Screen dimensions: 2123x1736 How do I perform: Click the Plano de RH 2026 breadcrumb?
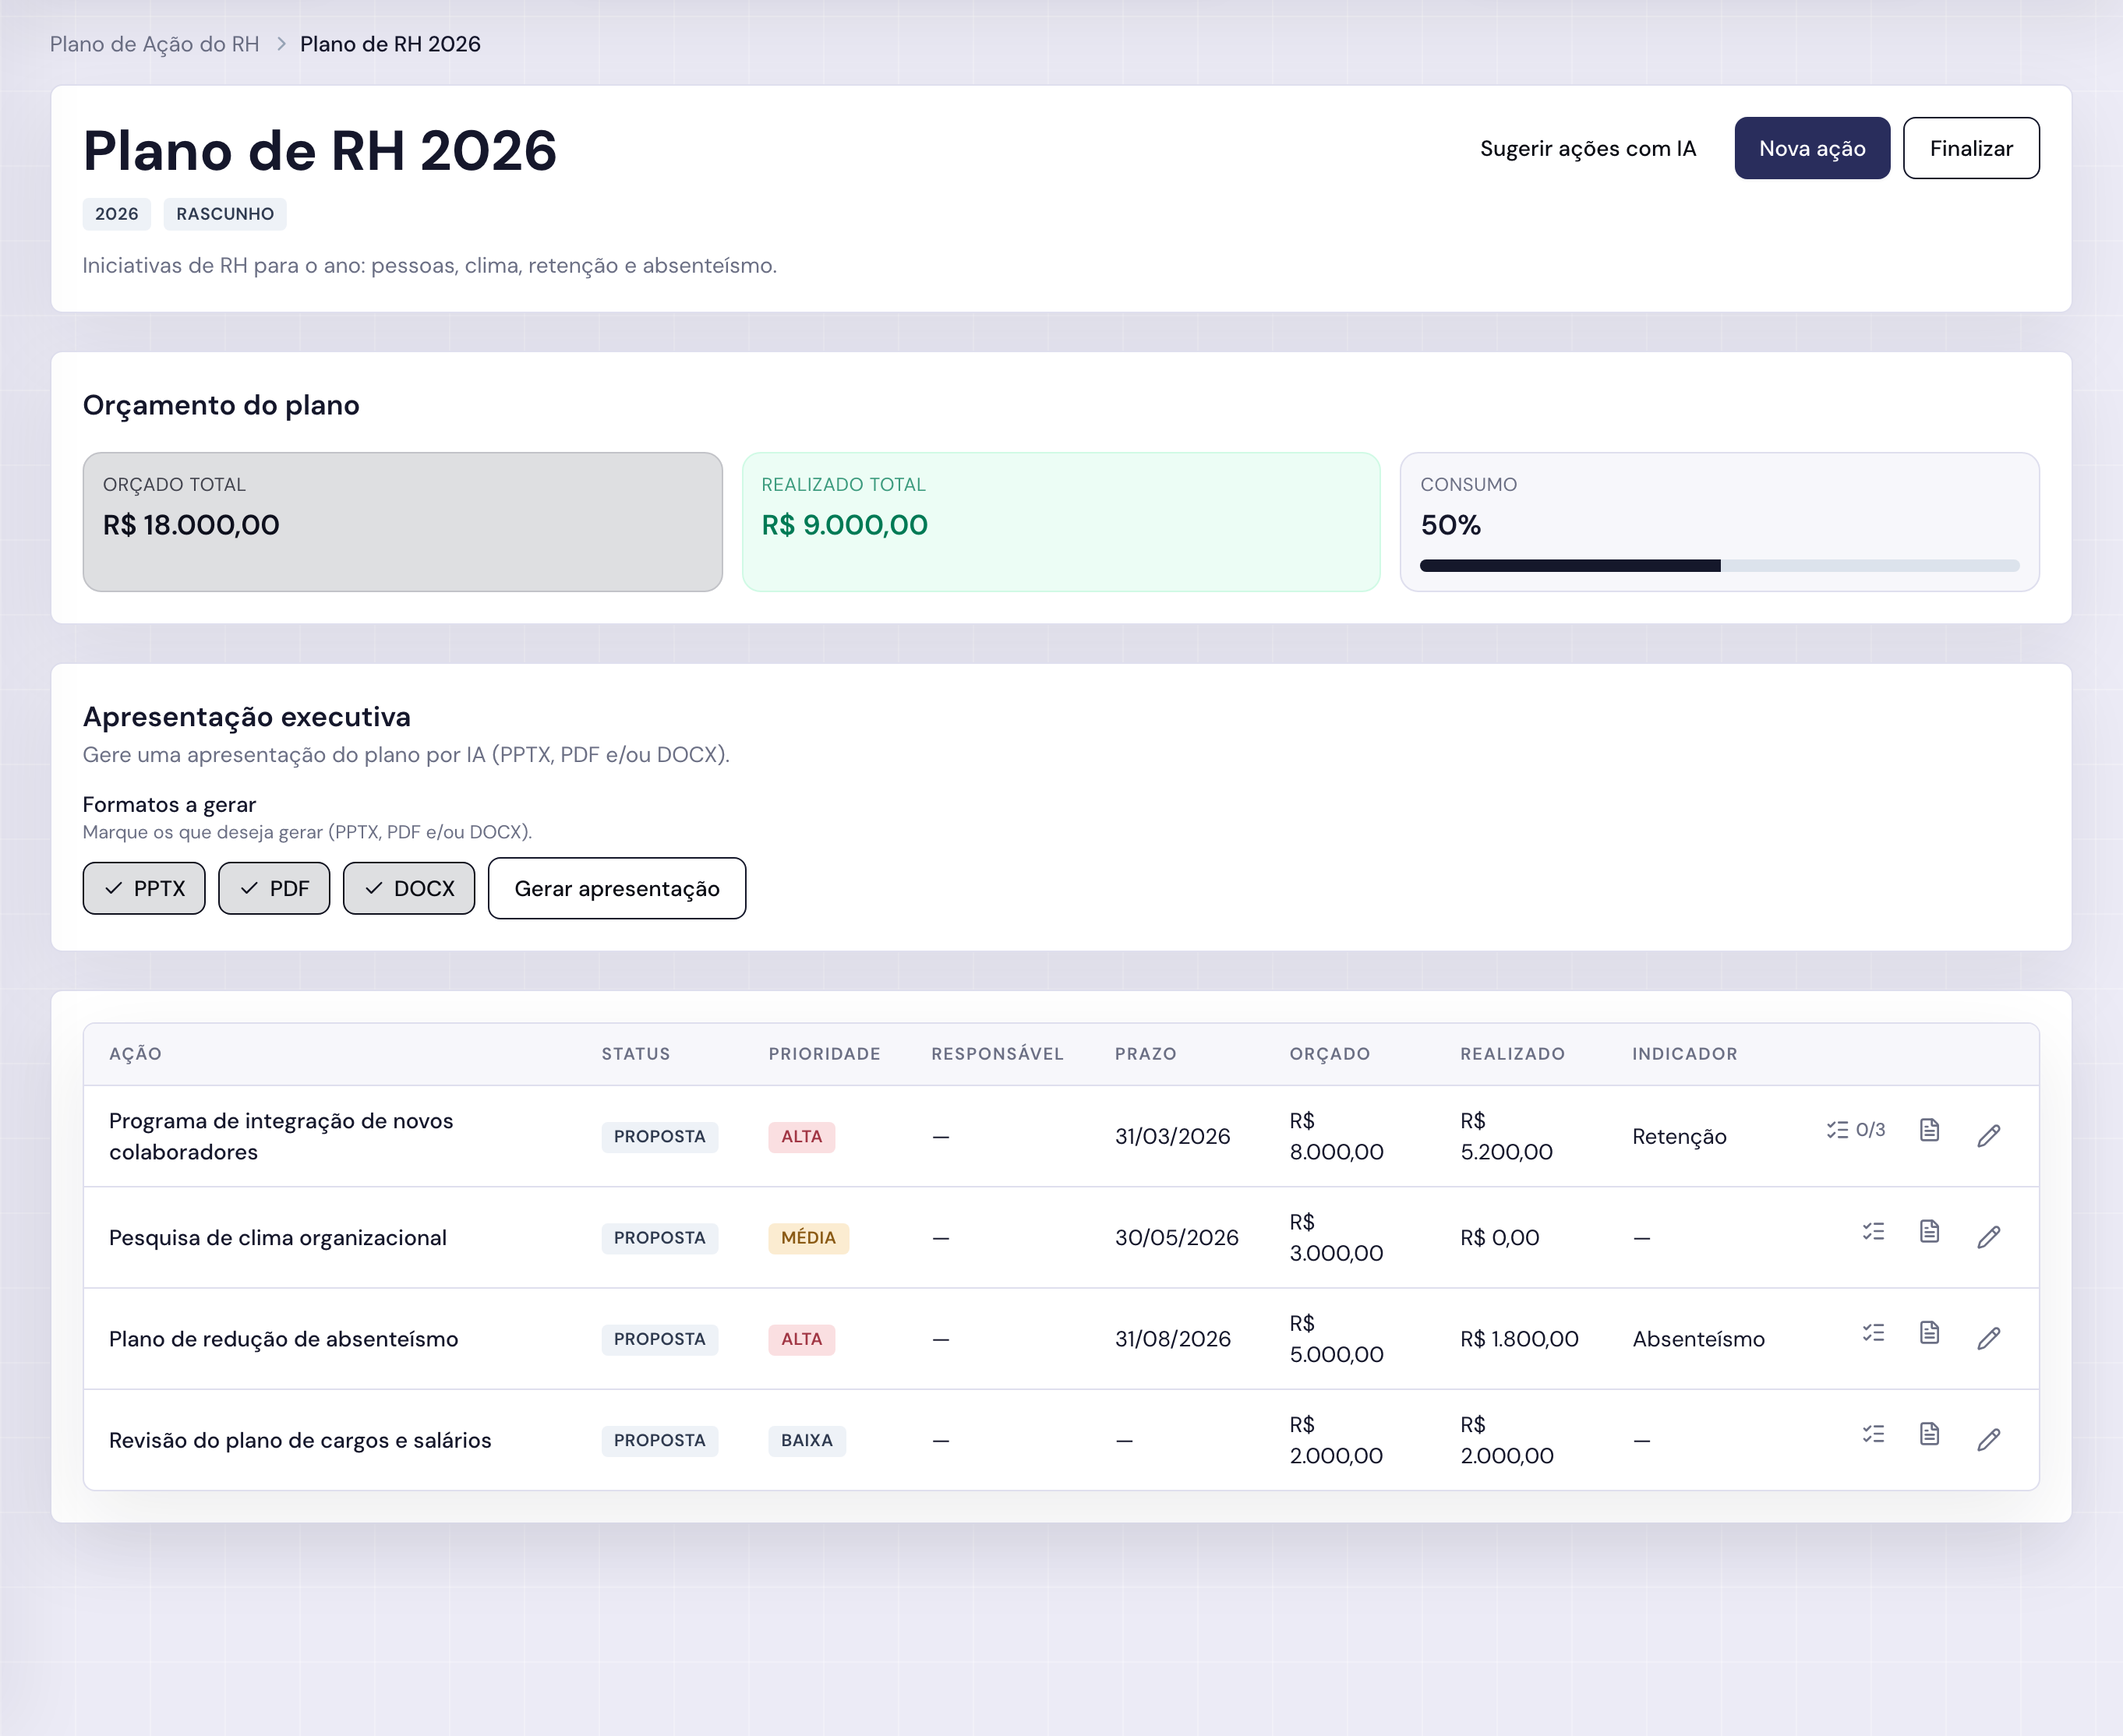[390, 44]
